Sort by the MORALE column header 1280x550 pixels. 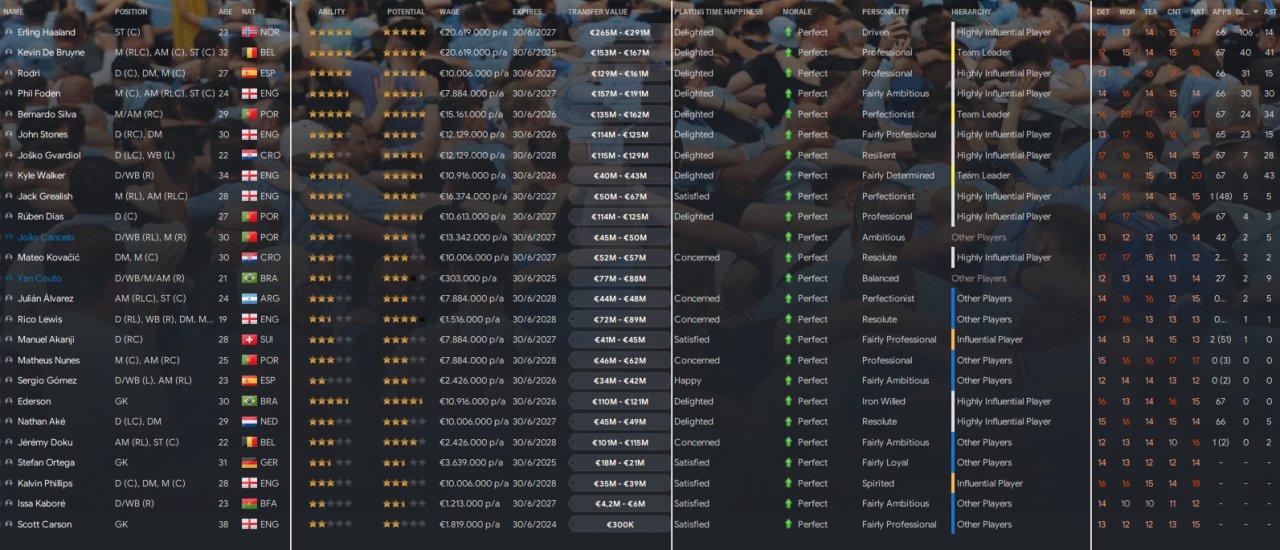pyautogui.click(x=797, y=11)
